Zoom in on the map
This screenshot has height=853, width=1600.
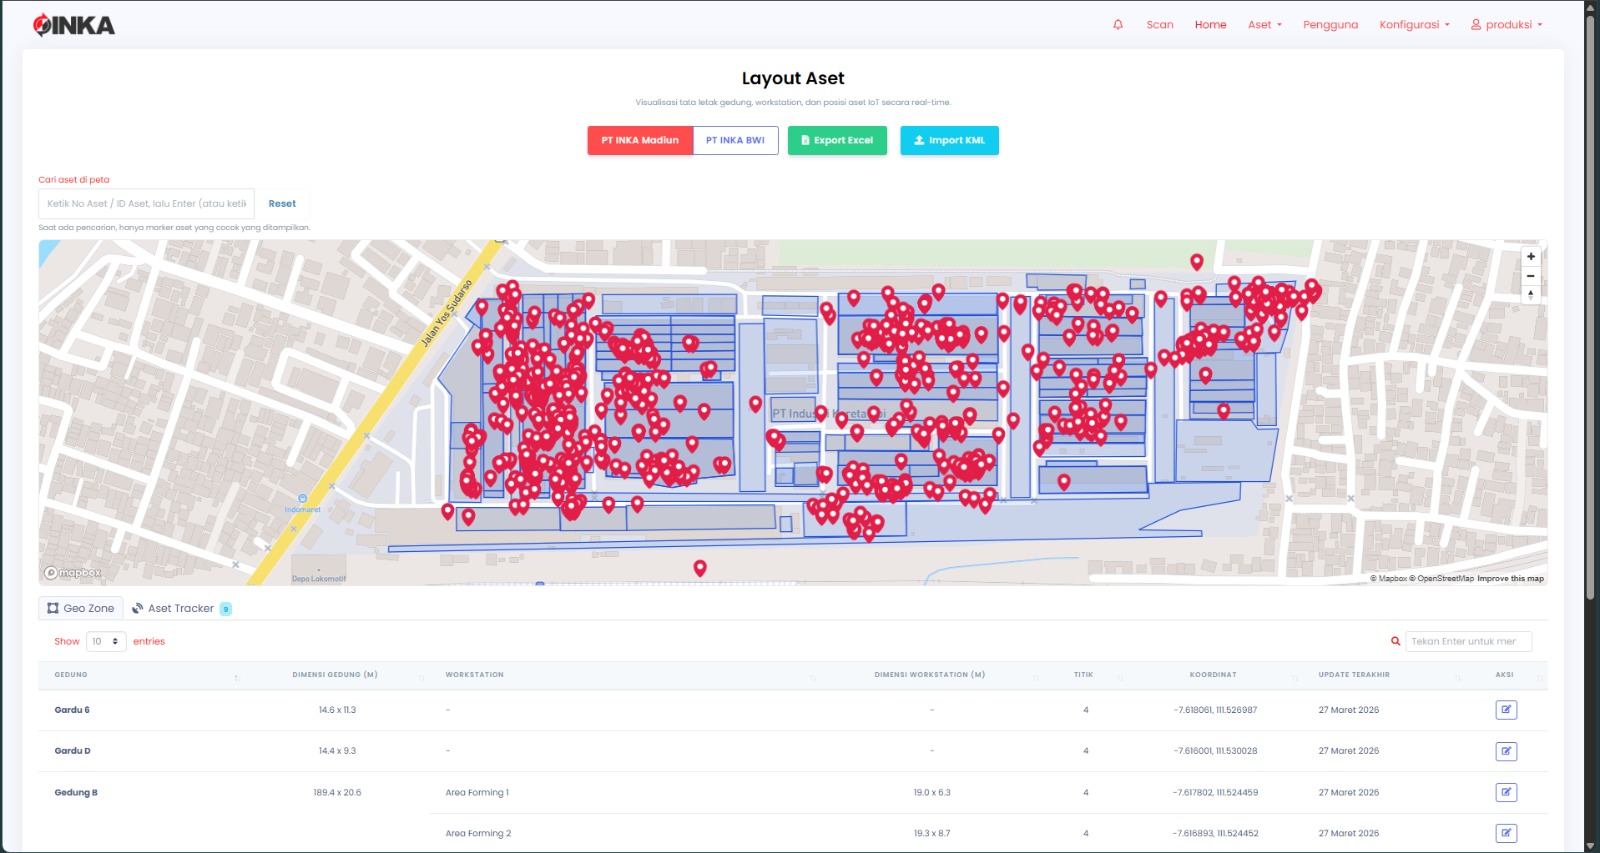[x=1530, y=257]
